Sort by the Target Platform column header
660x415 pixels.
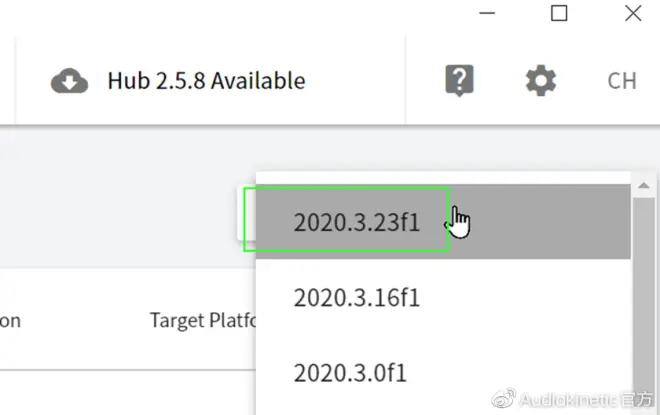pos(203,320)
